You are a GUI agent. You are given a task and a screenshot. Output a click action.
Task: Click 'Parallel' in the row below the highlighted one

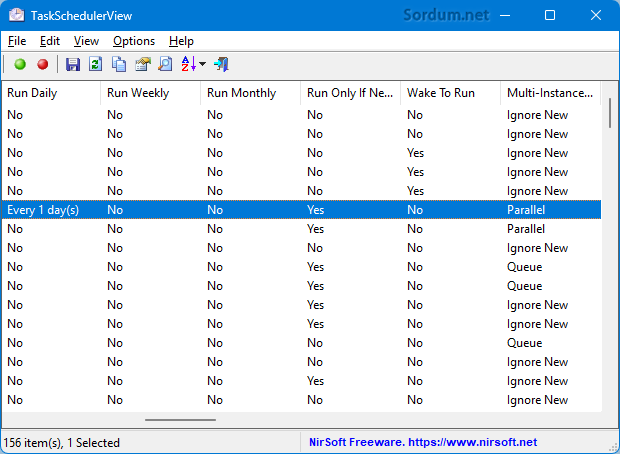coord(526,229)
